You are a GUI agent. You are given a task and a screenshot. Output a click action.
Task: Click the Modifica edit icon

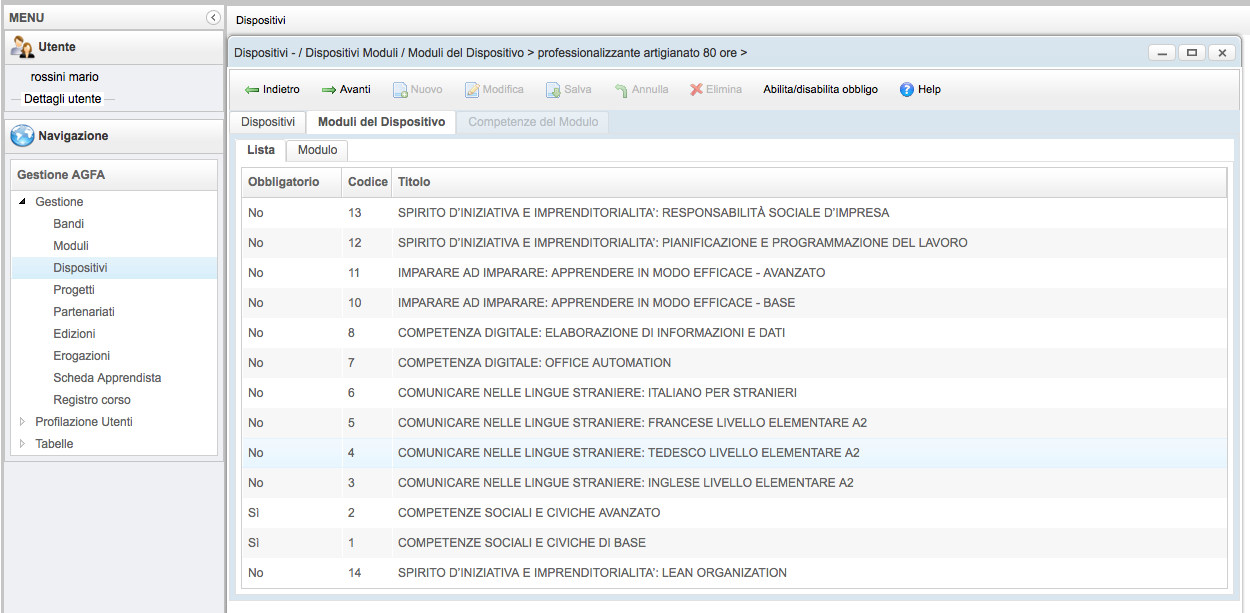click(472, 90)
